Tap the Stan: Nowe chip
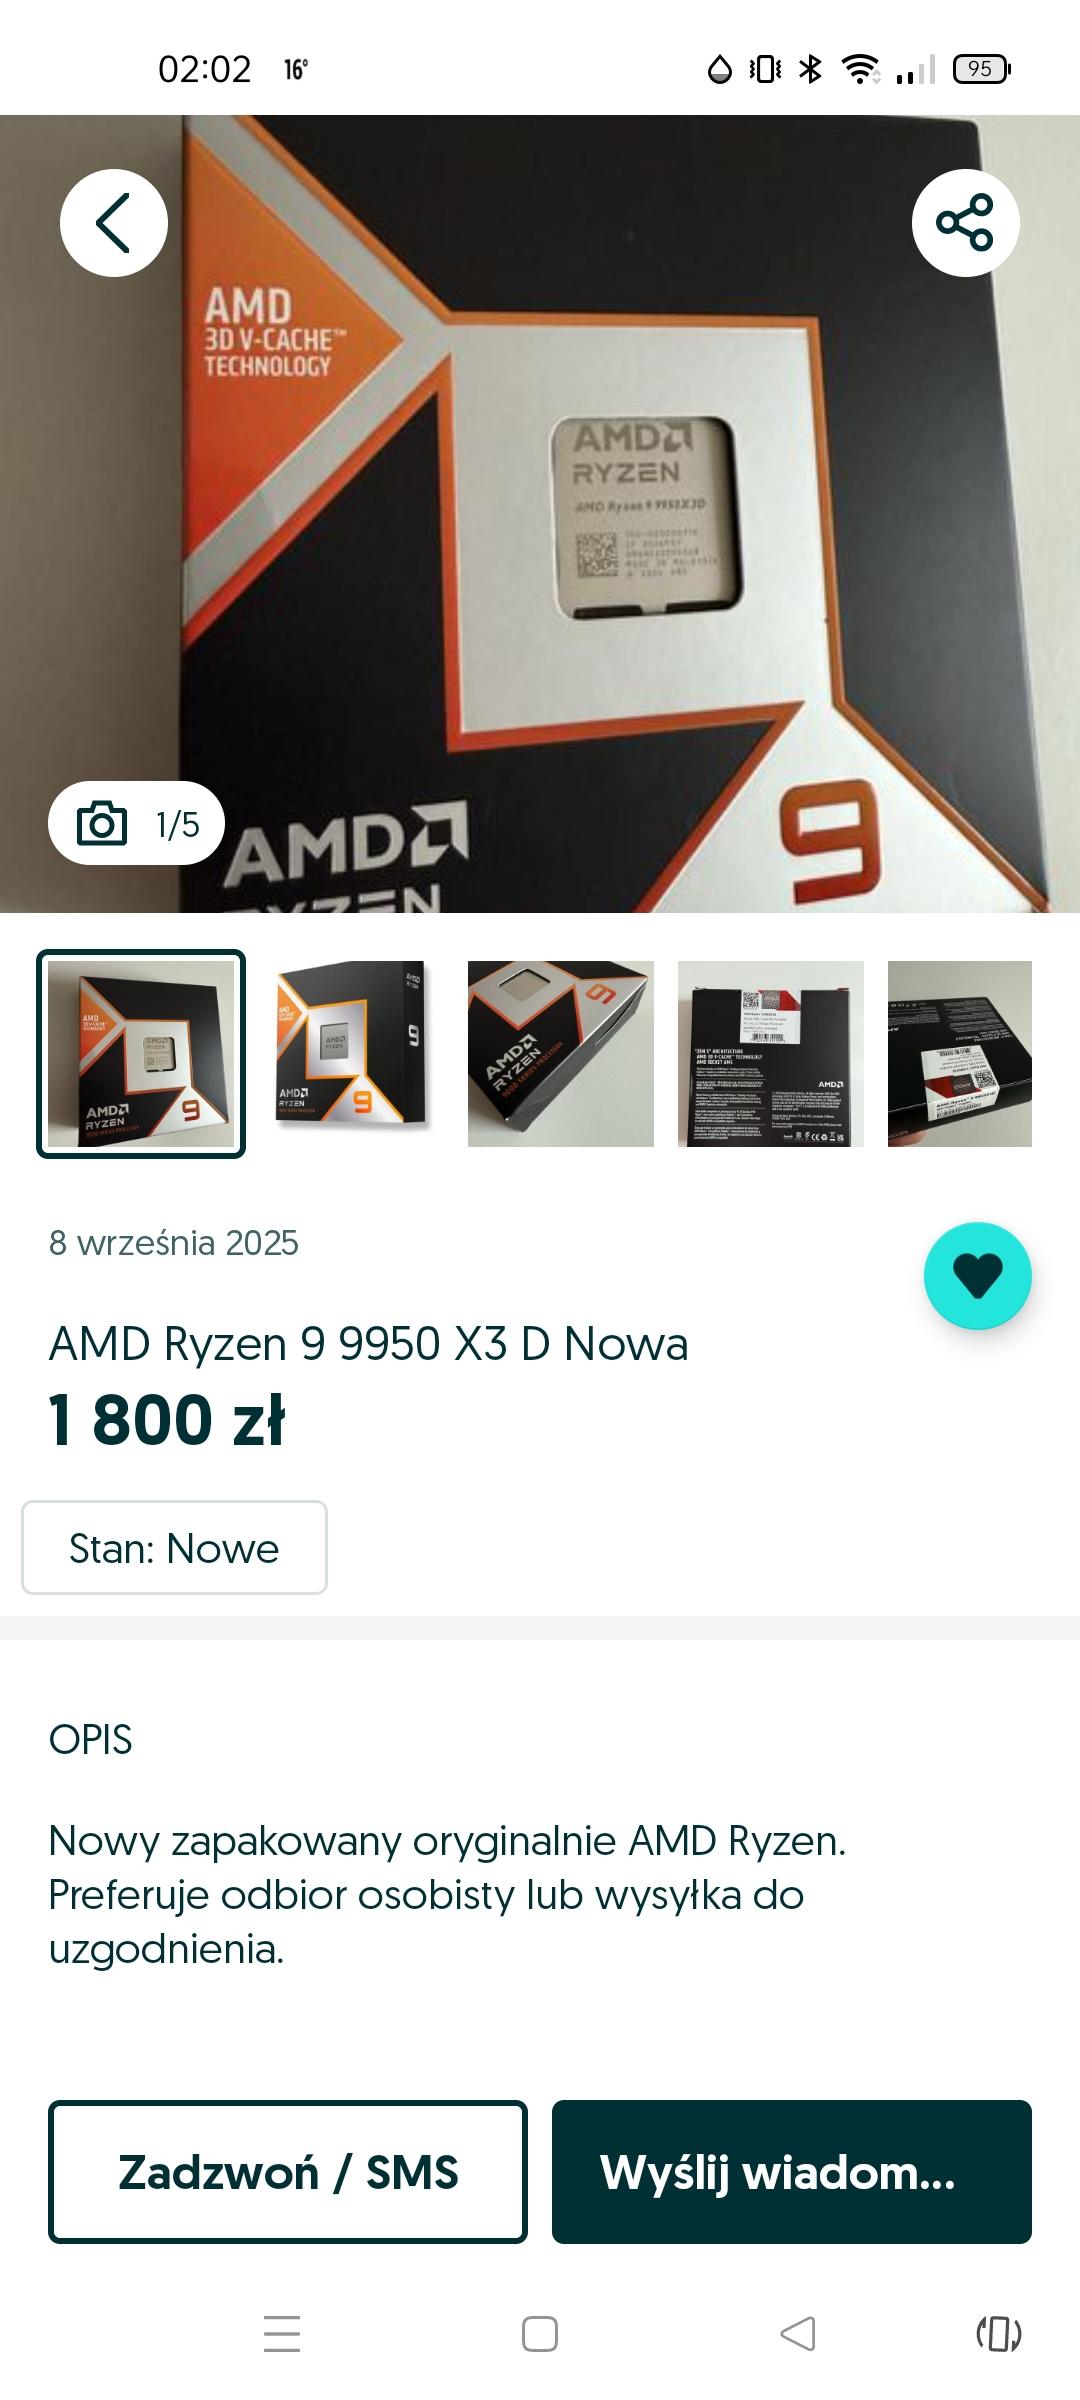 click(174, 1547)
